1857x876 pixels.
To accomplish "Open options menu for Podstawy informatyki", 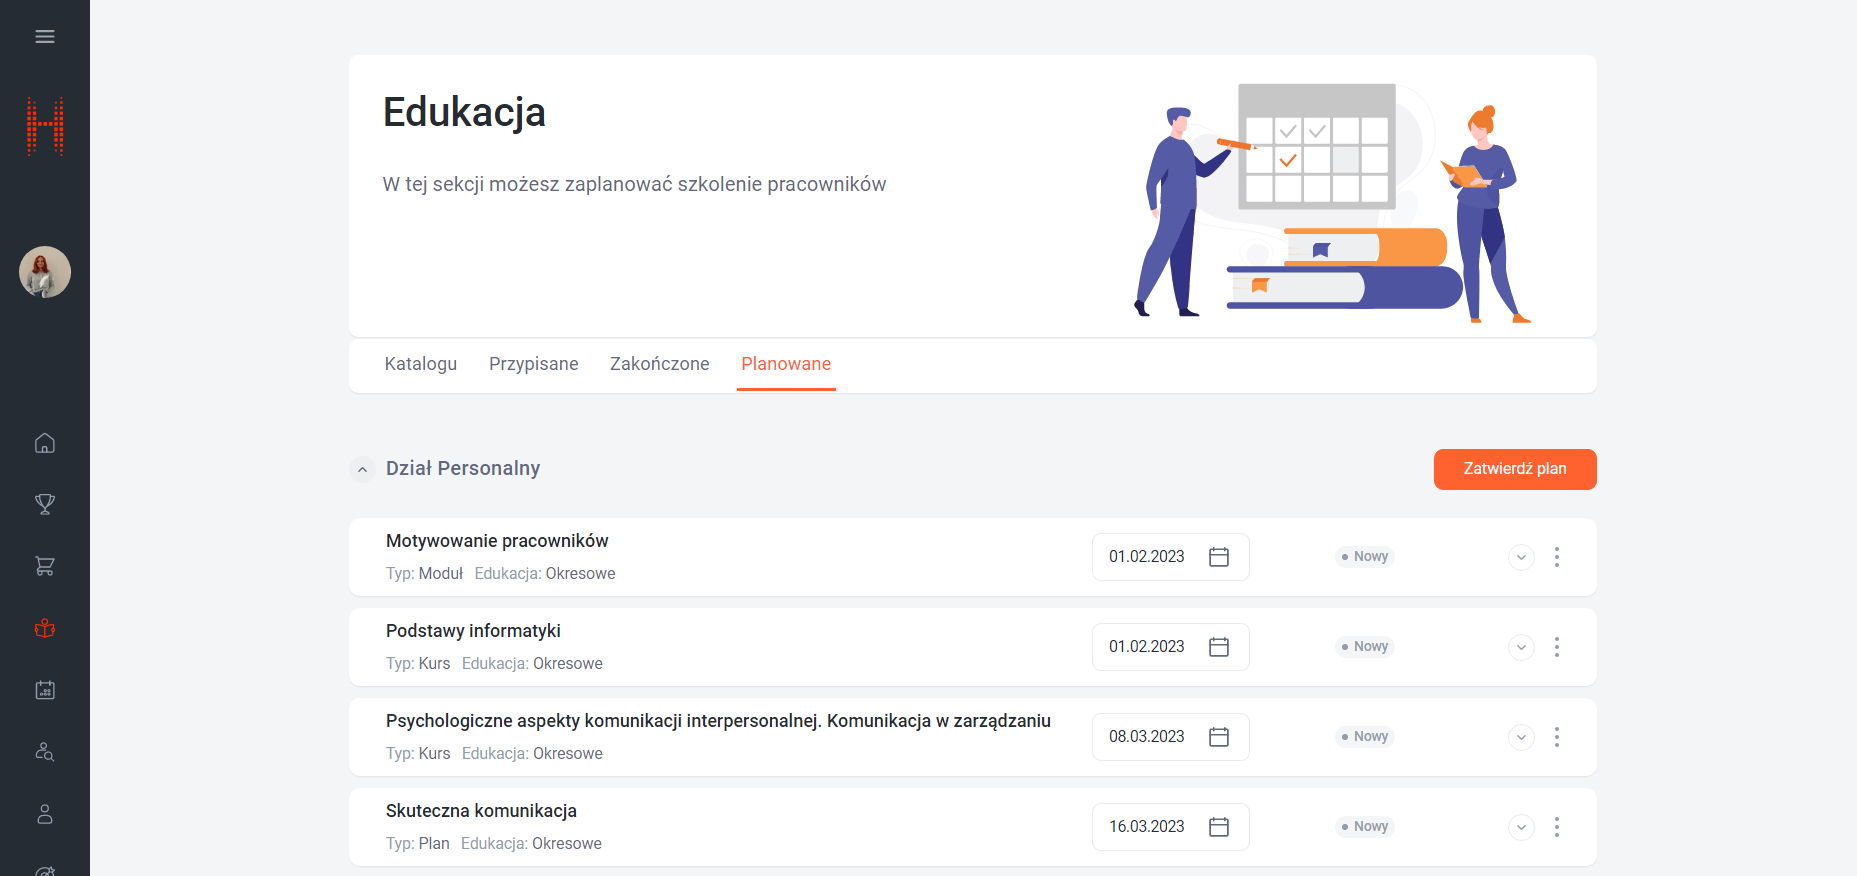I will click(1556, 647).
